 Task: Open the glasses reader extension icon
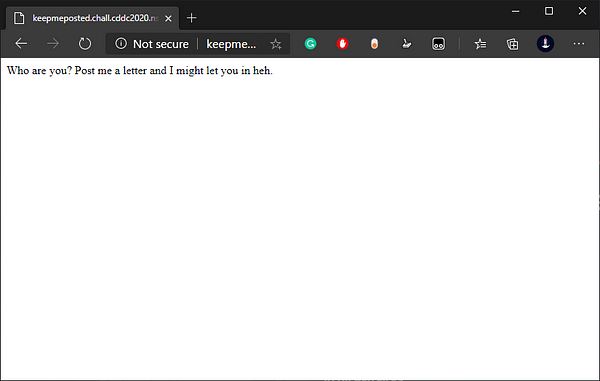click(438, 44)
